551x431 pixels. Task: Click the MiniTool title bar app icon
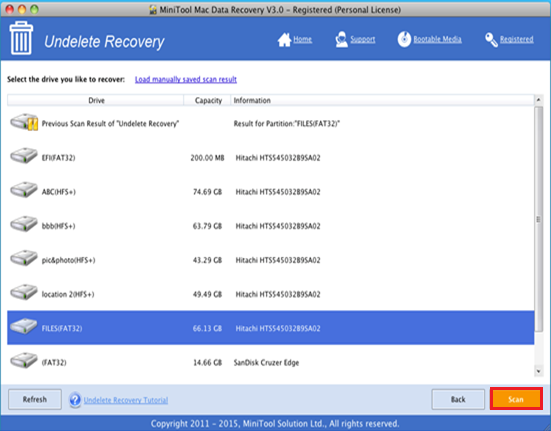pyautogui.click(x=153, y=10)
